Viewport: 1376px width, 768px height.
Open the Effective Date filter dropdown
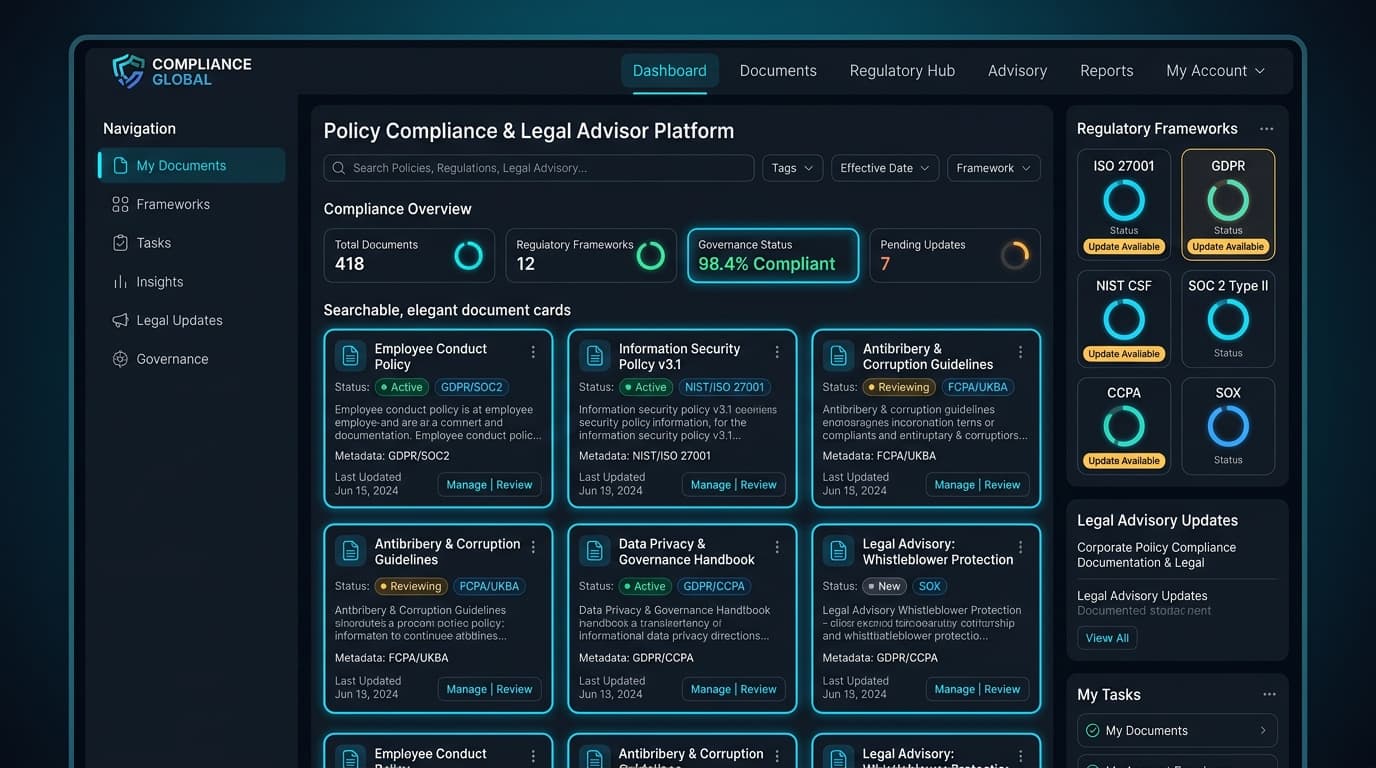pyautogui.click(x=885, y=168)
